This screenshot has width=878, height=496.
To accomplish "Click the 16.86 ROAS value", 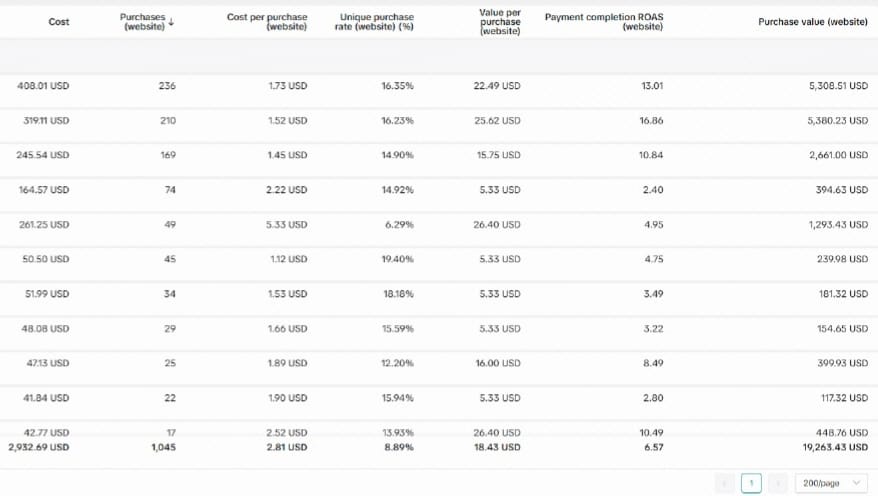I will (x=651, y=121).
